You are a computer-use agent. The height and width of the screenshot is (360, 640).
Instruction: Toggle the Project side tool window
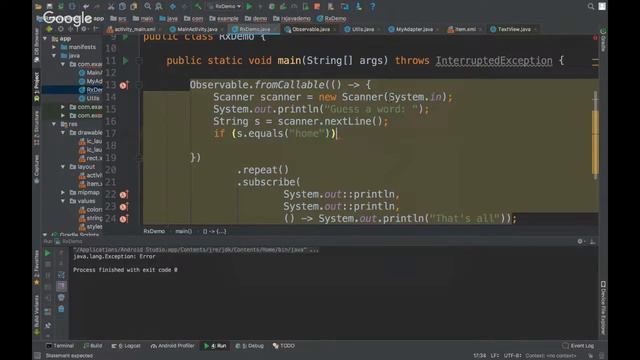[36, 87]
